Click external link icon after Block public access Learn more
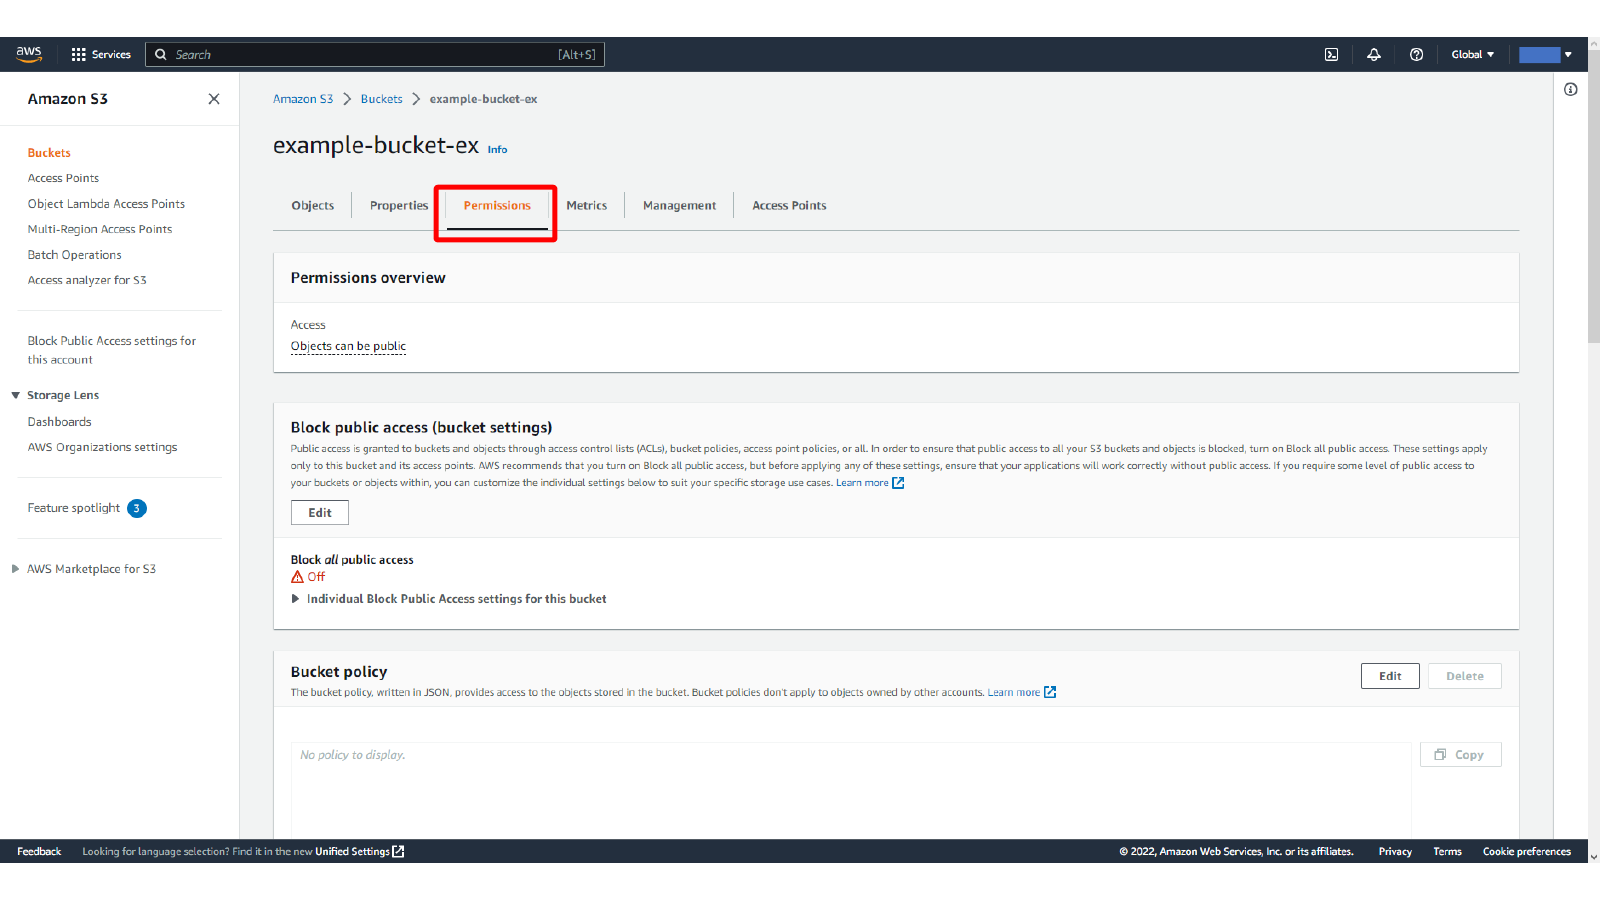This screenshot has height=900, width=1601. click(x=898, y=483)
